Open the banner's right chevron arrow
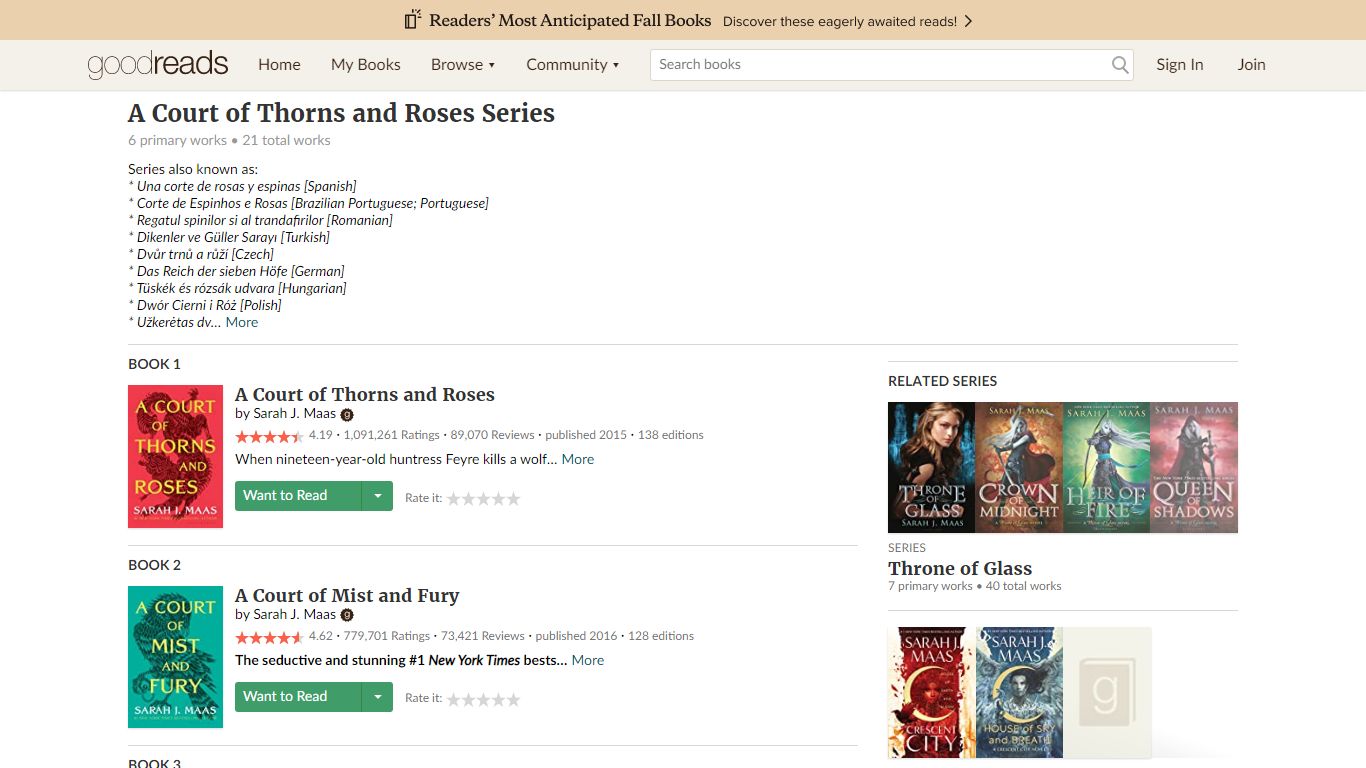Viewport: 1366px width, 768px height. point(968,21)
